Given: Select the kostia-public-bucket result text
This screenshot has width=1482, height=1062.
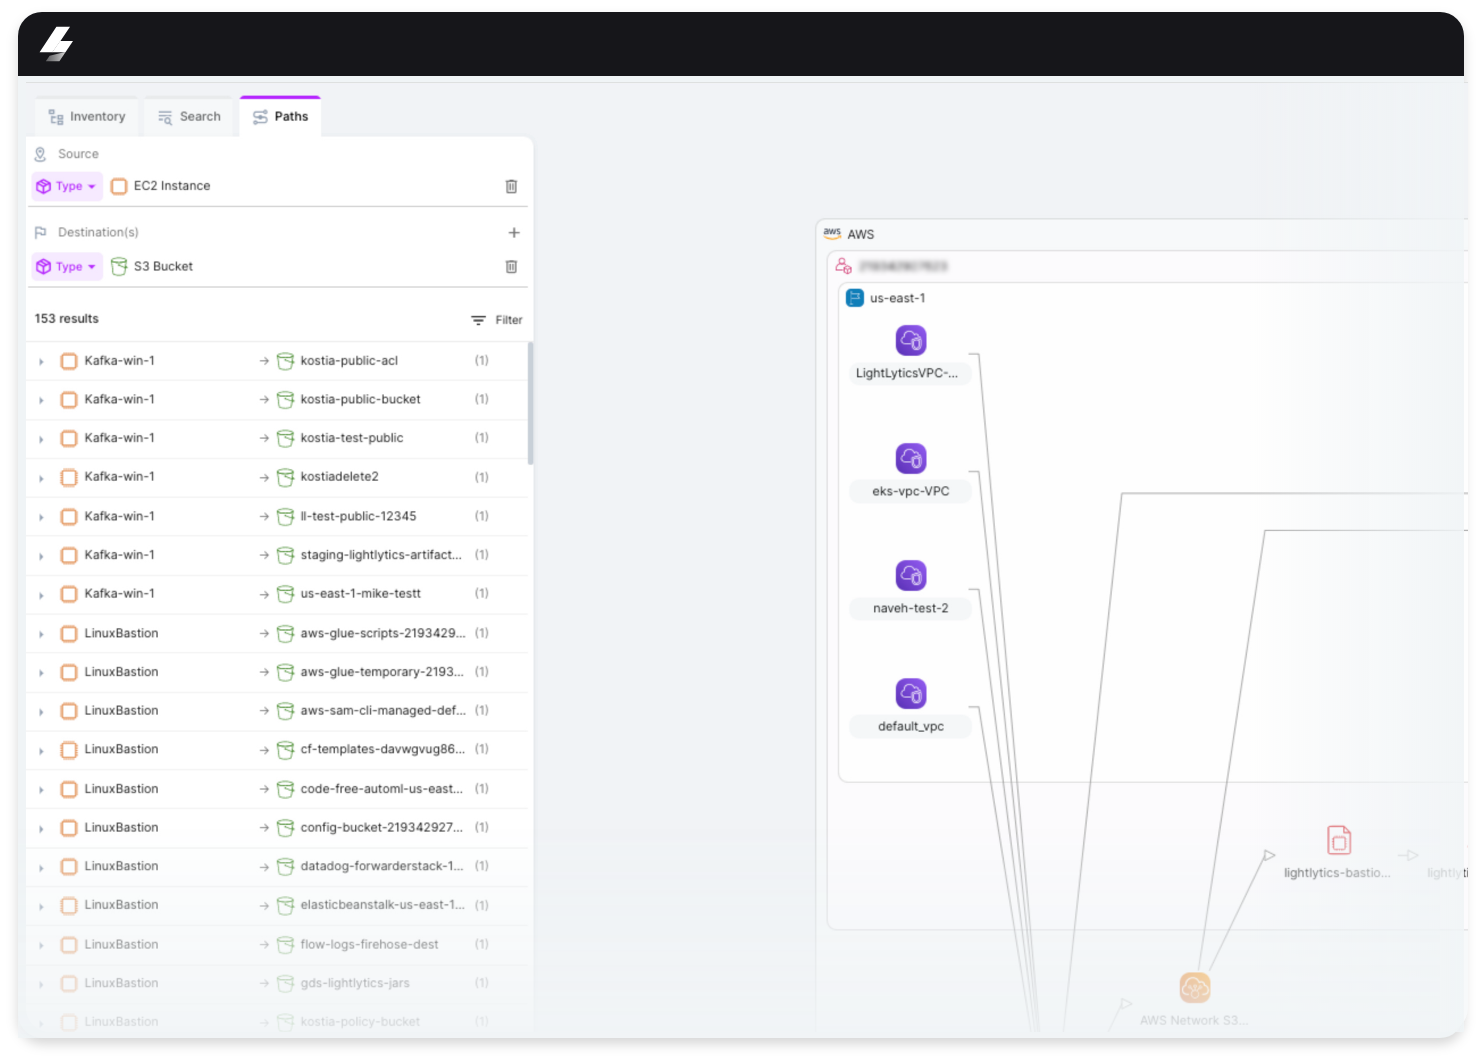Looking at the screenshot, I should [x=360, y=399].
